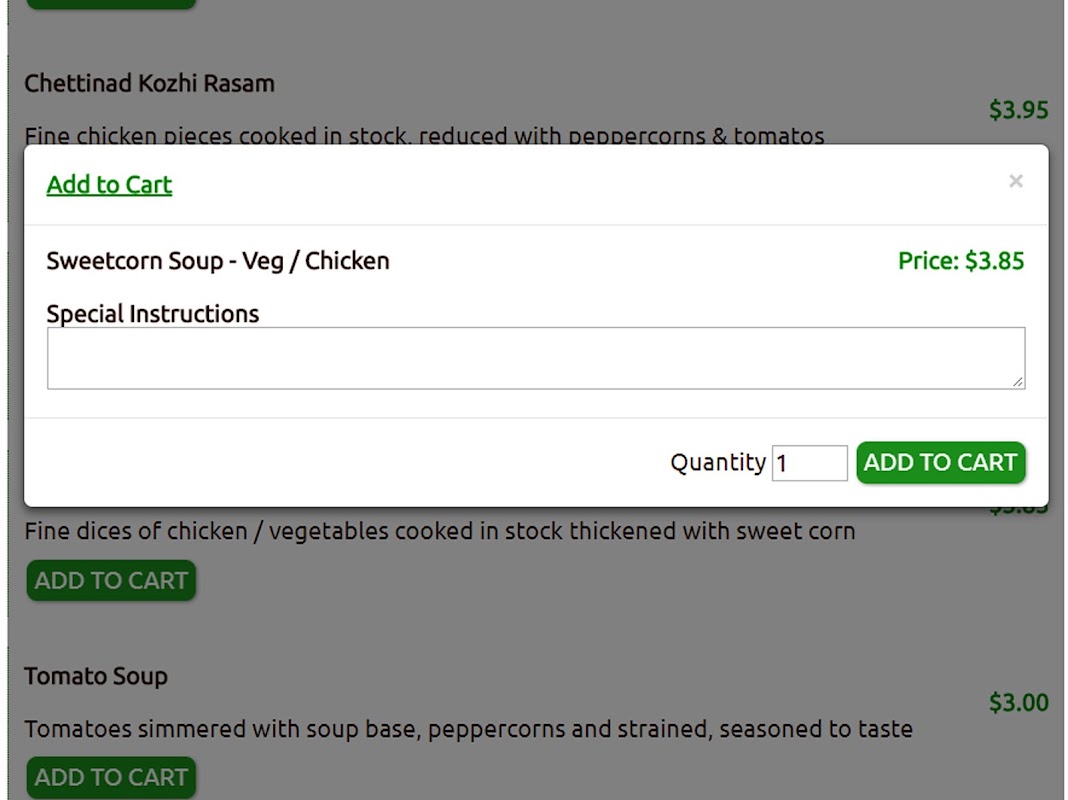Click the Tomato Soup description text

point(468,729)
